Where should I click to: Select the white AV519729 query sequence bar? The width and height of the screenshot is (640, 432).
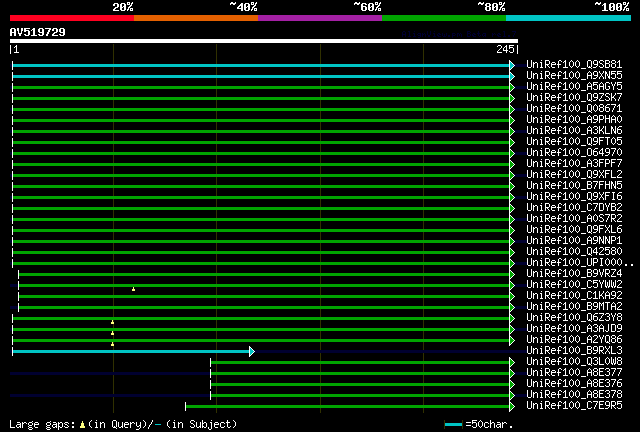click(x=264, y=41)
